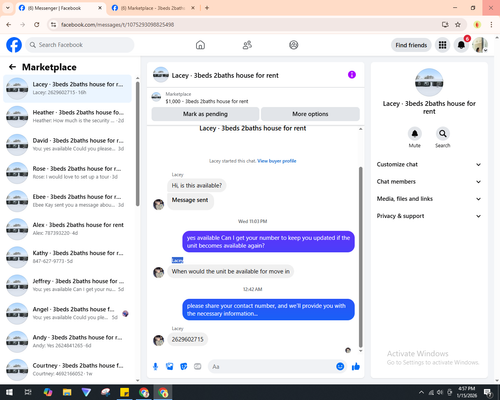The image size is (500, 400).
Task: Go back using Marketplace arrow
Action: coord(12,67)
